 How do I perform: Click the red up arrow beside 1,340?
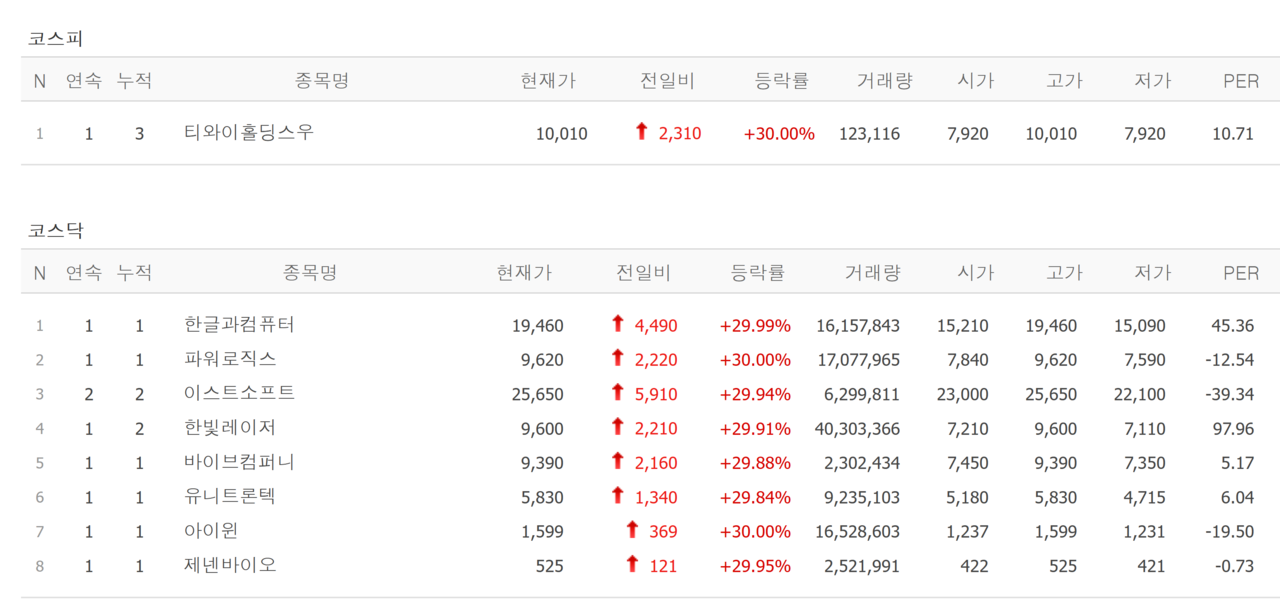pyautogui.click(x=618, y=495)
